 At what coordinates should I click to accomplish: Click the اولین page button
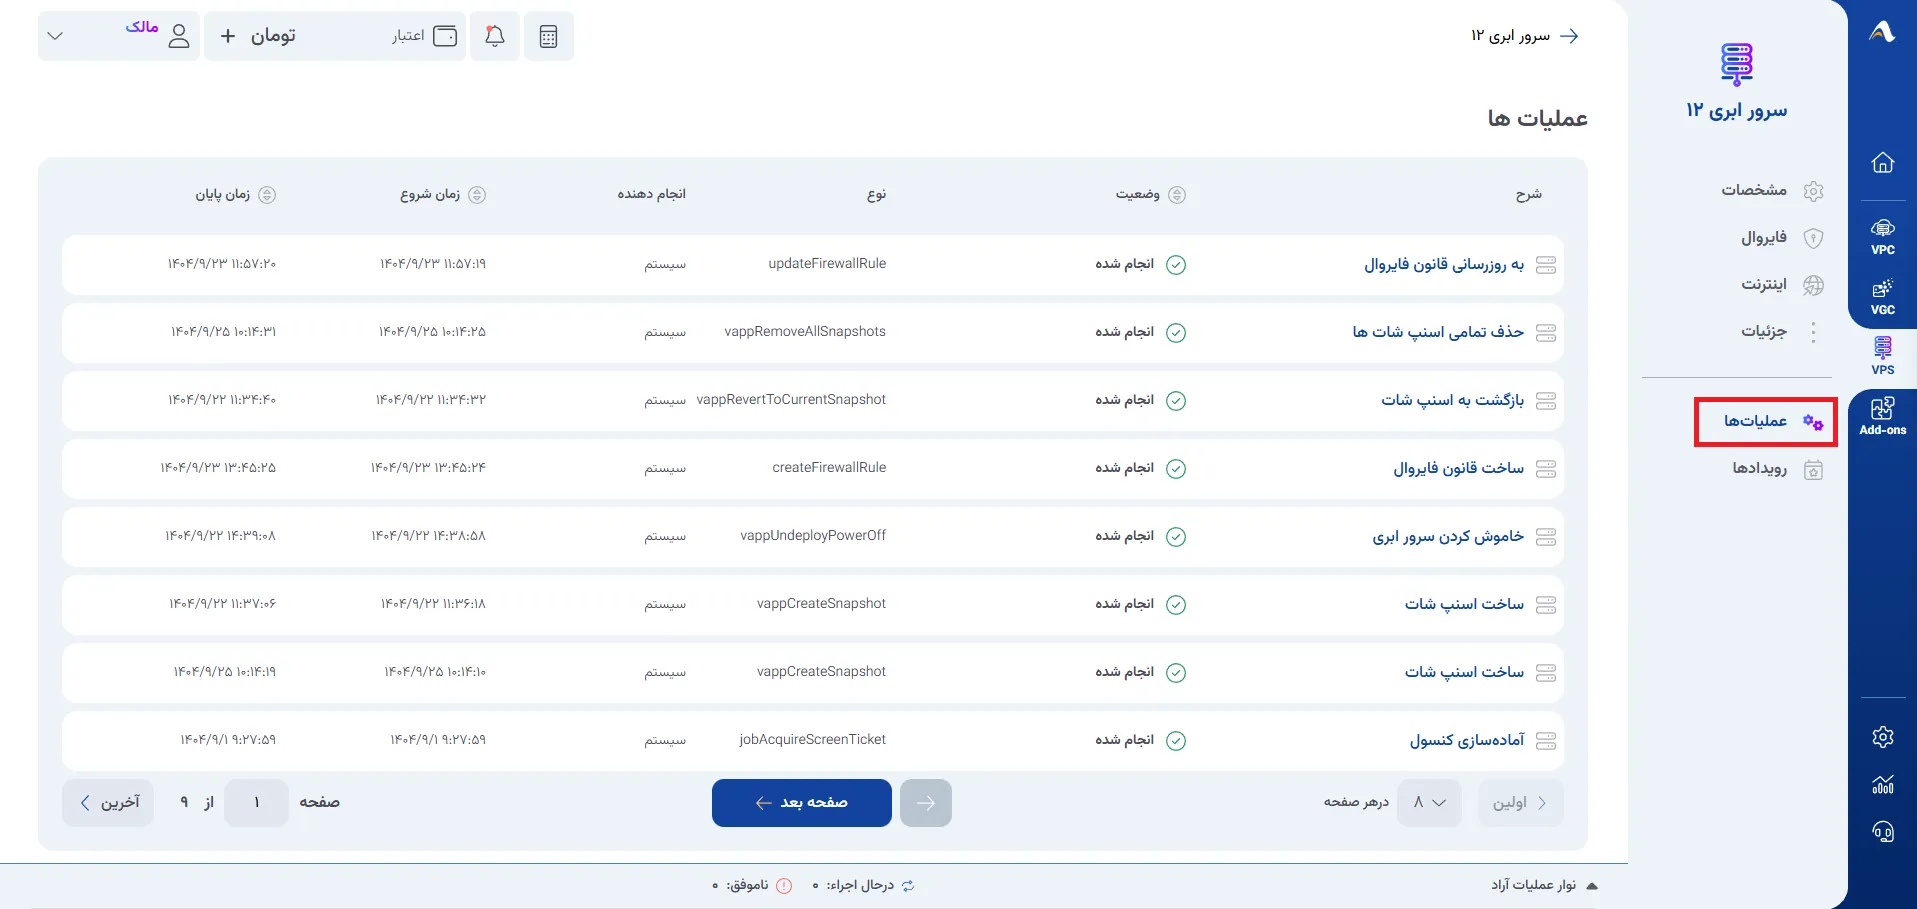pos(1520,803)
